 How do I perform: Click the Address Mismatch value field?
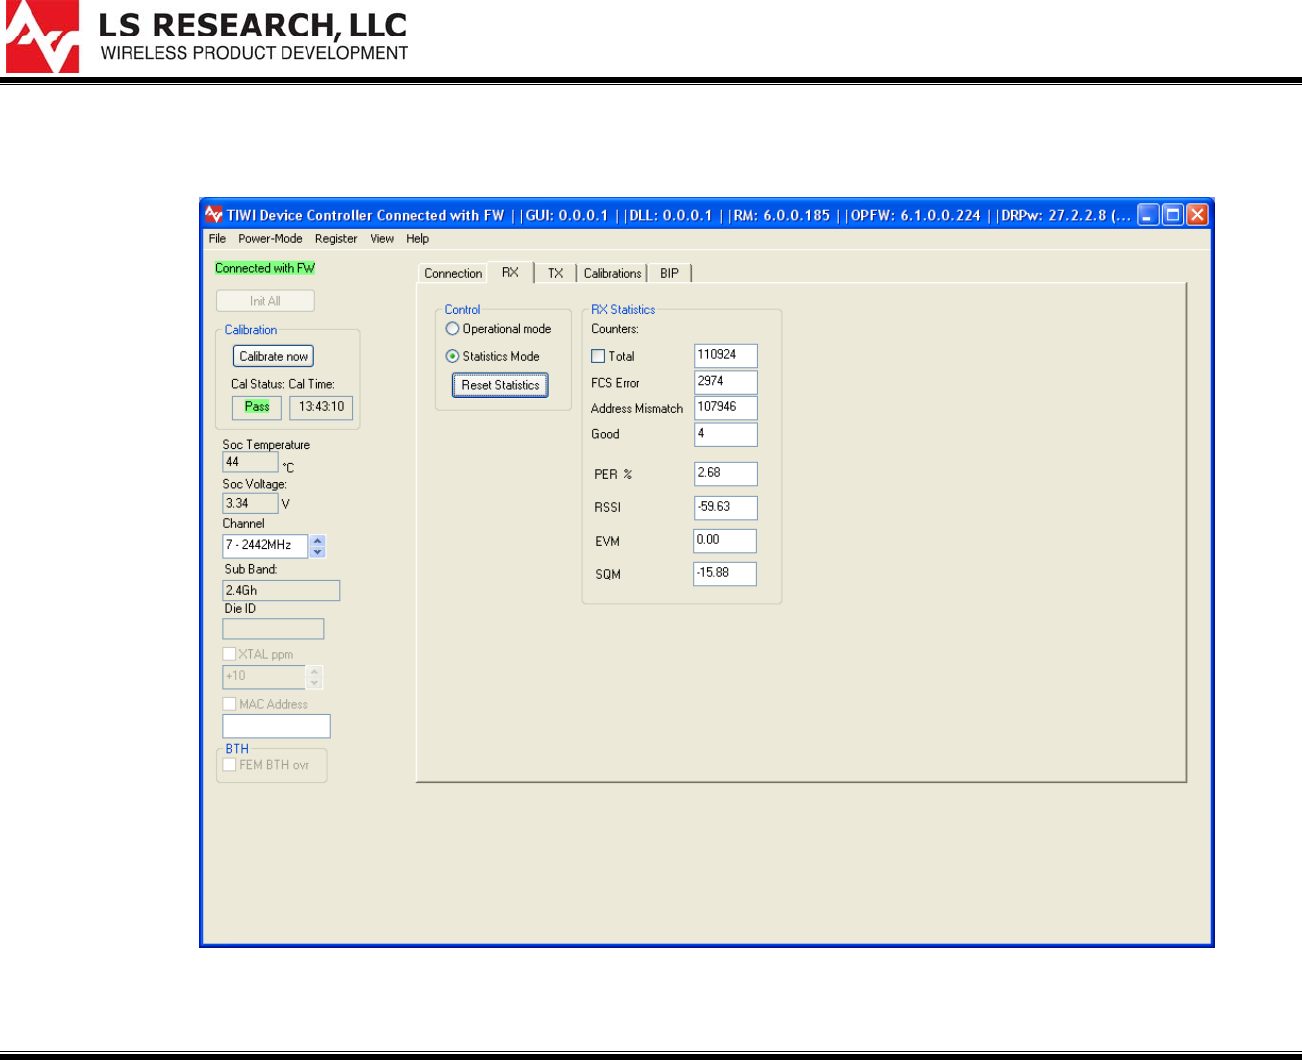click(726, 408)
